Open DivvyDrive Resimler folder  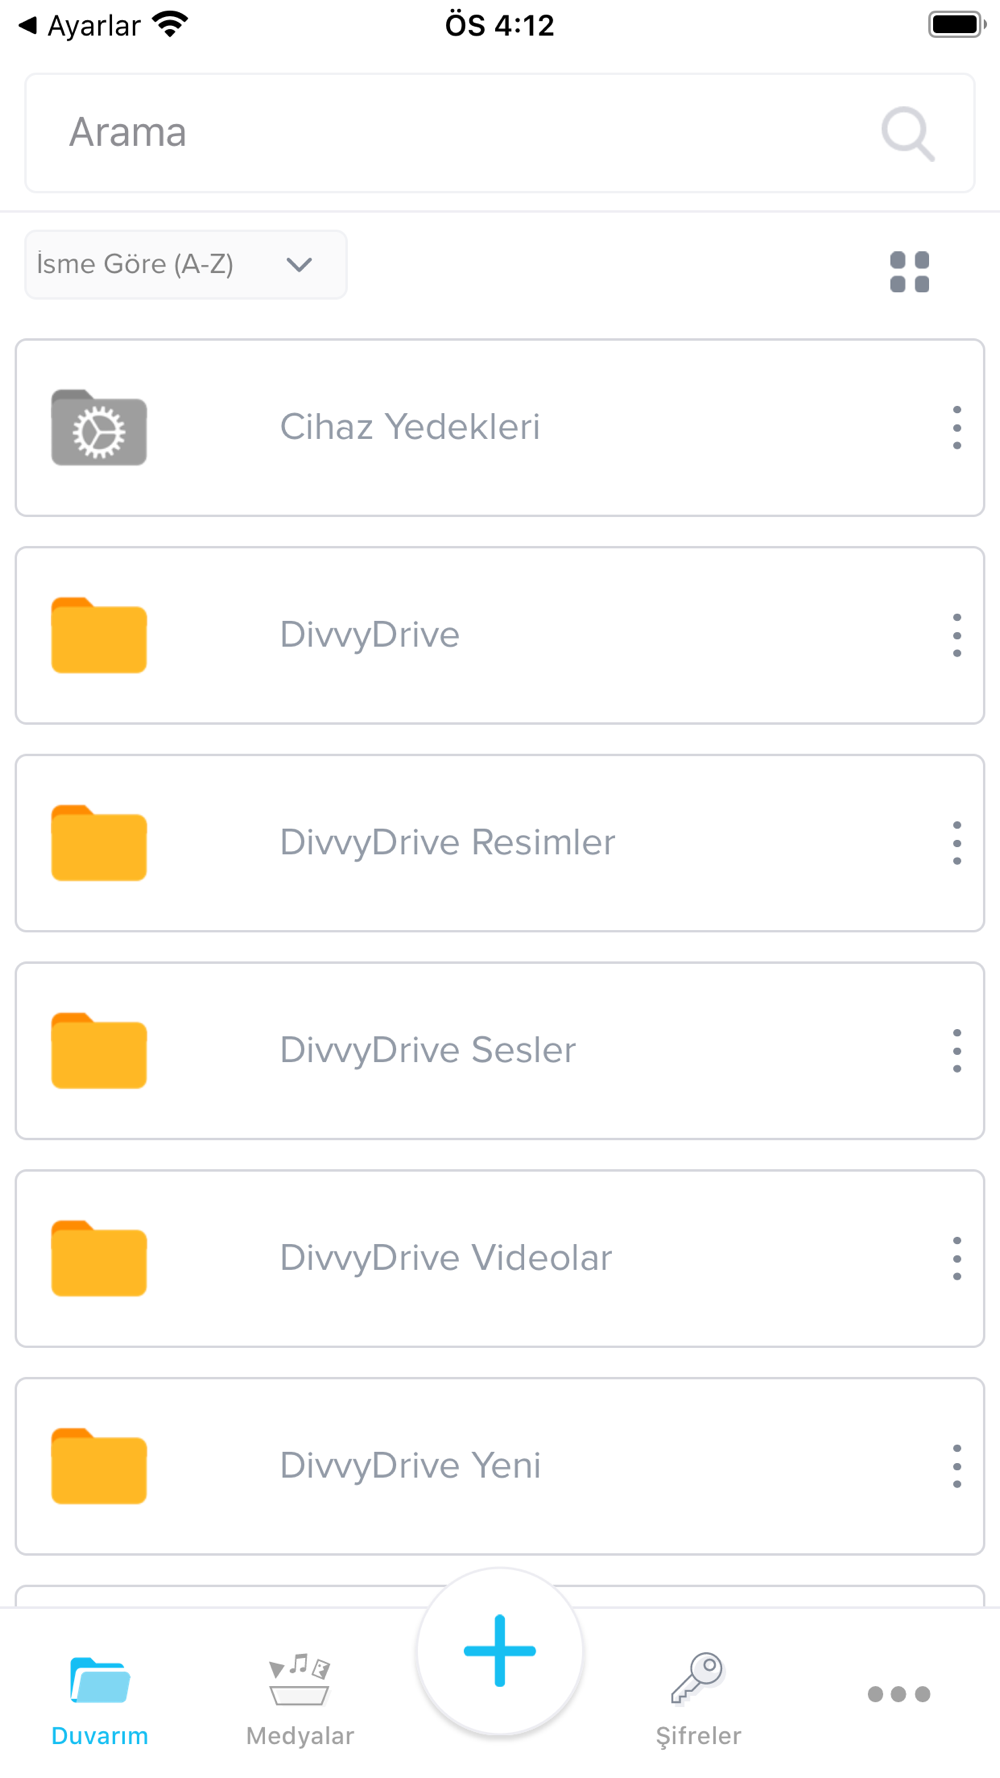[x=447, y=843]
